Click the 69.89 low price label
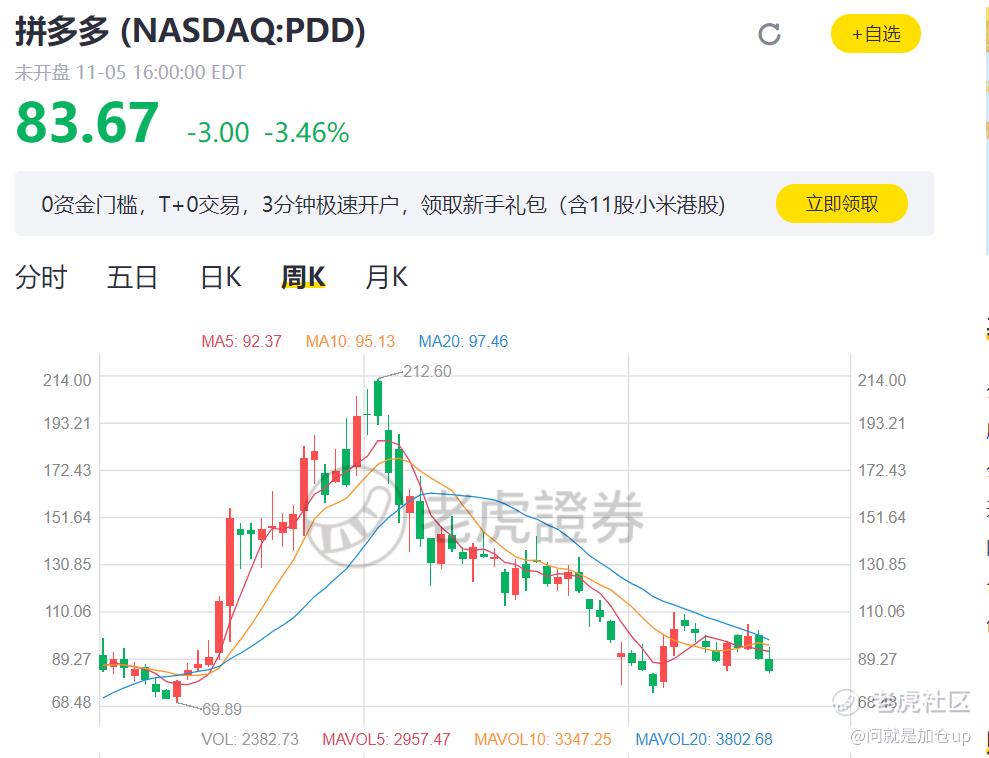The width and height of the screenshot is (989, 758). [x=222, y=709]
